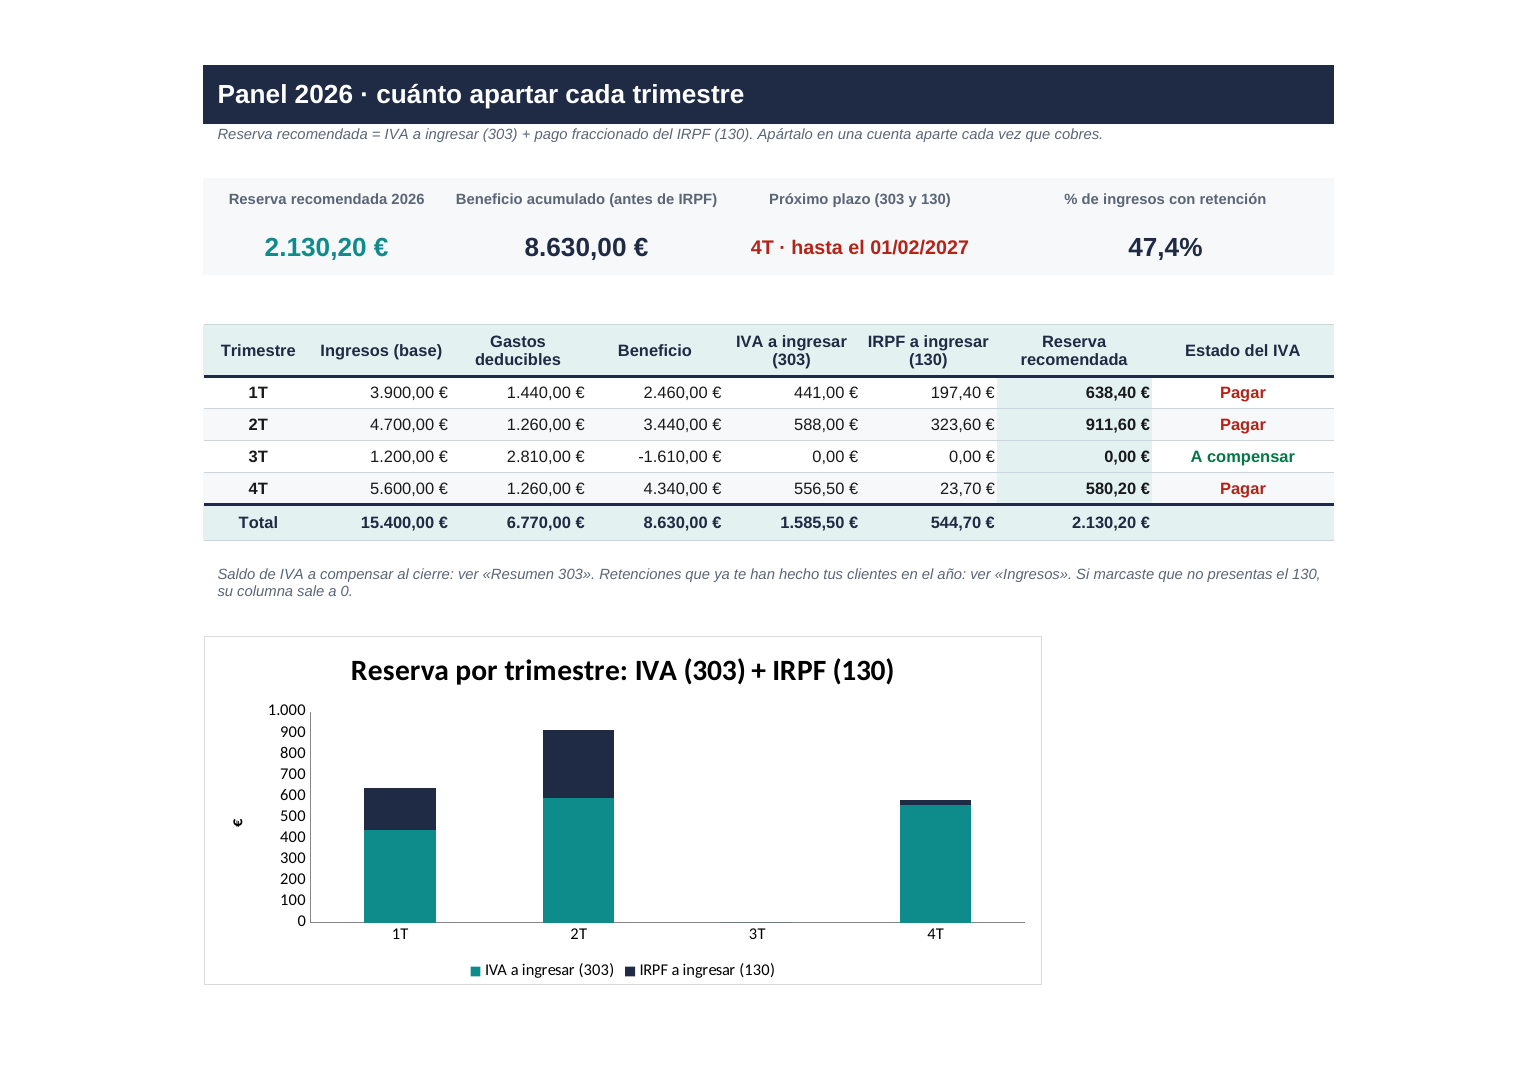This screenshot has height=1075, width=1521.
Task: Click the '4T · hasta el 01/02/2027' deadline
Action: point(859,247)
